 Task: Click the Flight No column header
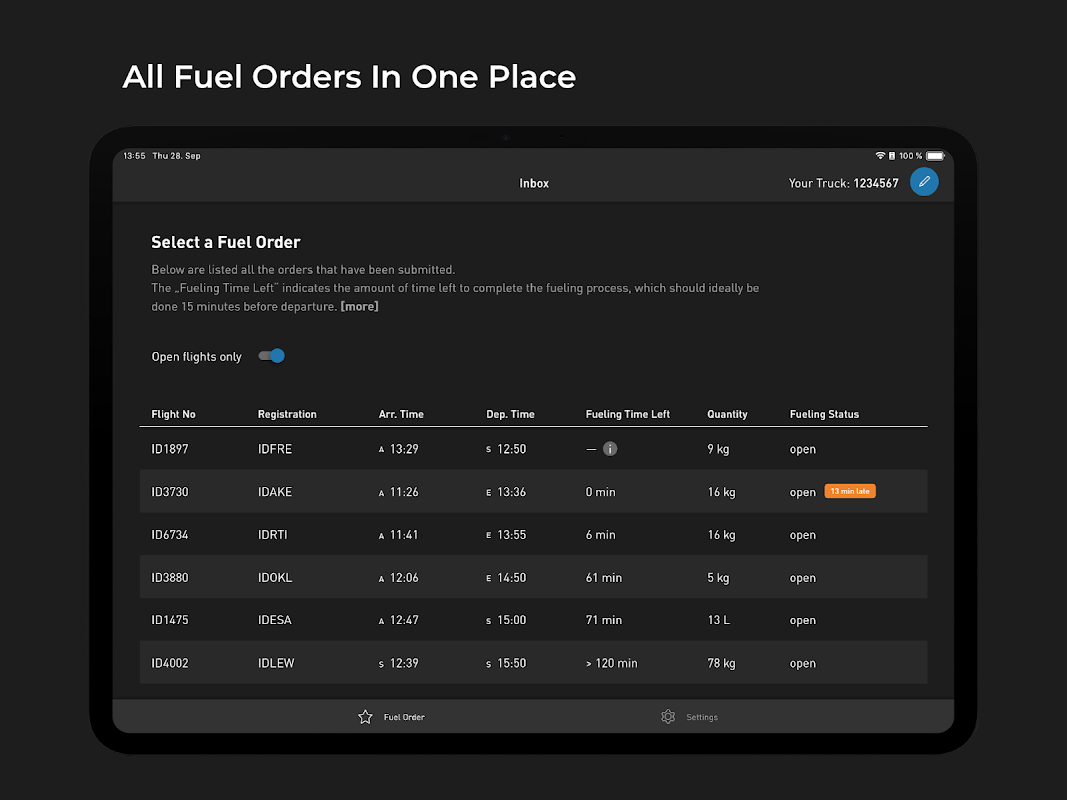pyautogui.click(x=173, y=414)
